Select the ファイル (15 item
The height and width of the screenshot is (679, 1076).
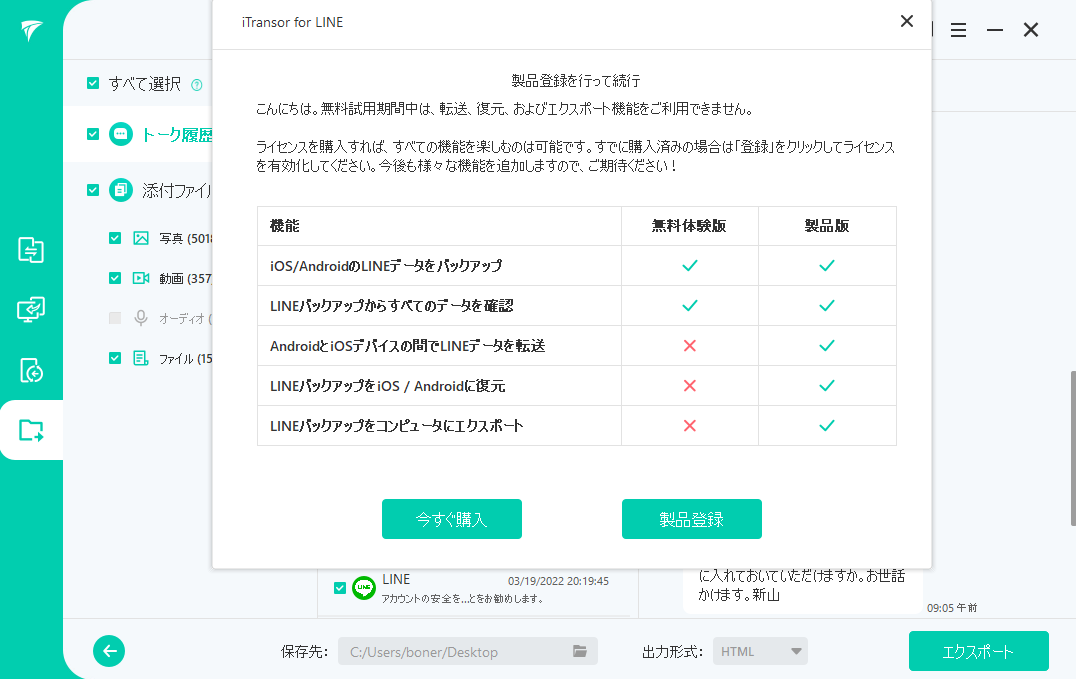pyautogui.click(x=185, y=358)
